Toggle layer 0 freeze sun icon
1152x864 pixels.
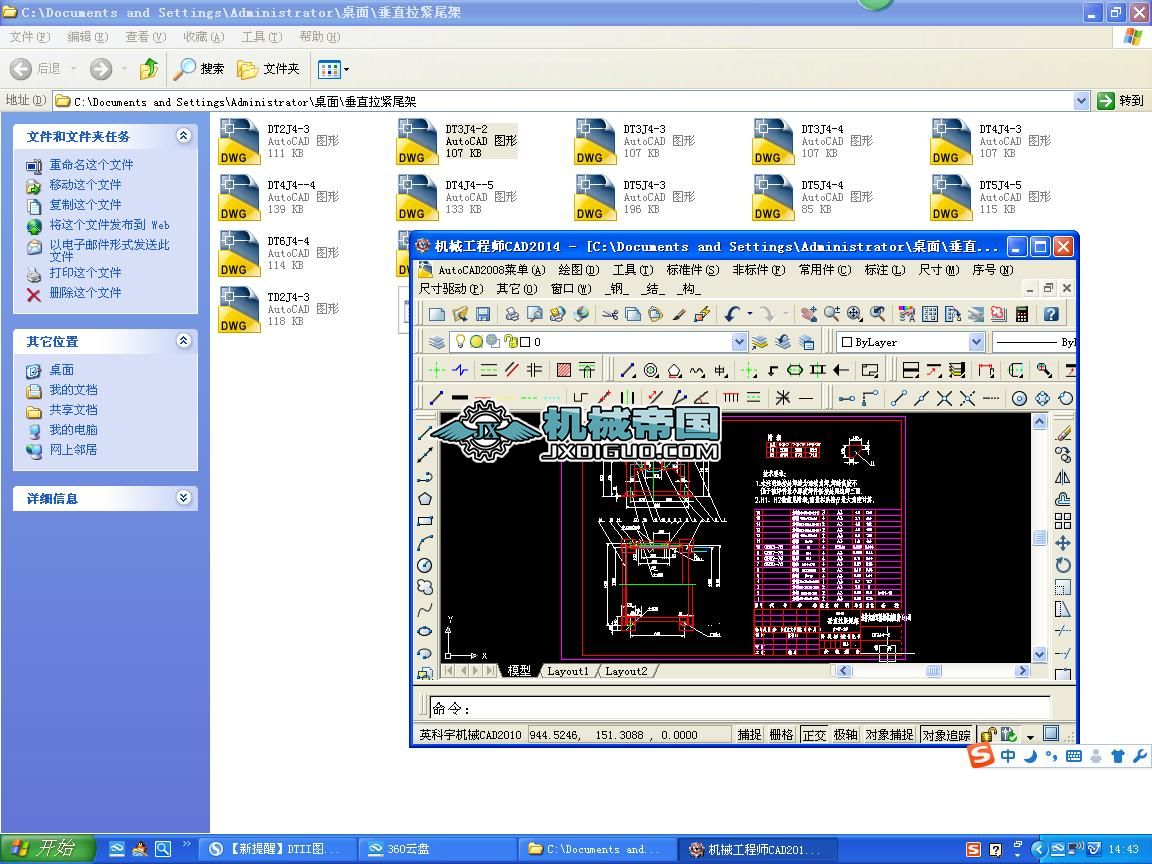476,342
